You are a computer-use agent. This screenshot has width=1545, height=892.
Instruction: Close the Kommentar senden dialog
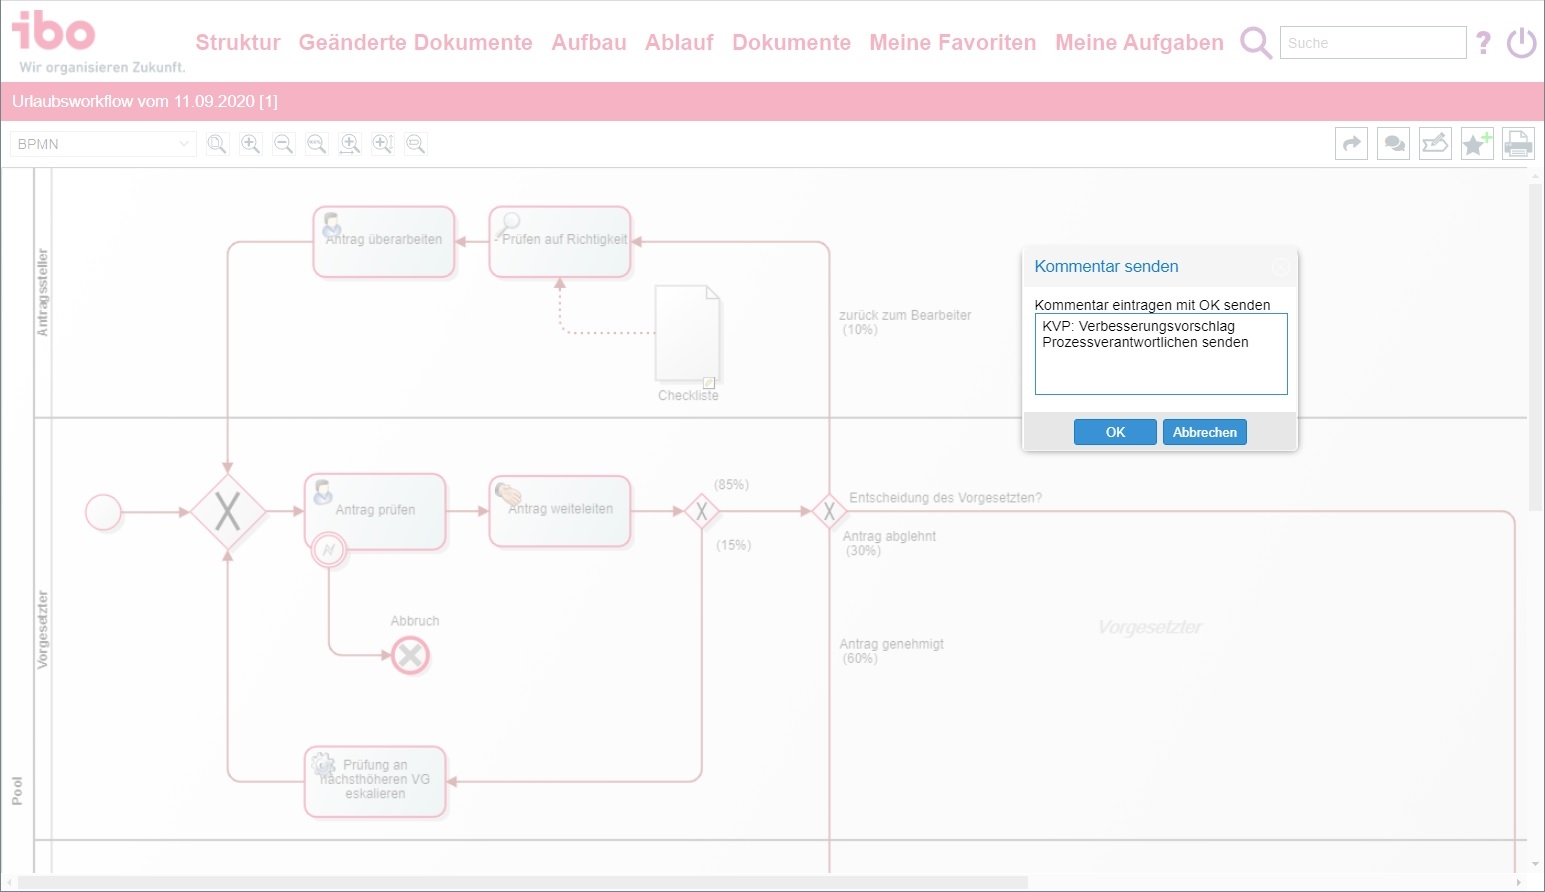1280,267
